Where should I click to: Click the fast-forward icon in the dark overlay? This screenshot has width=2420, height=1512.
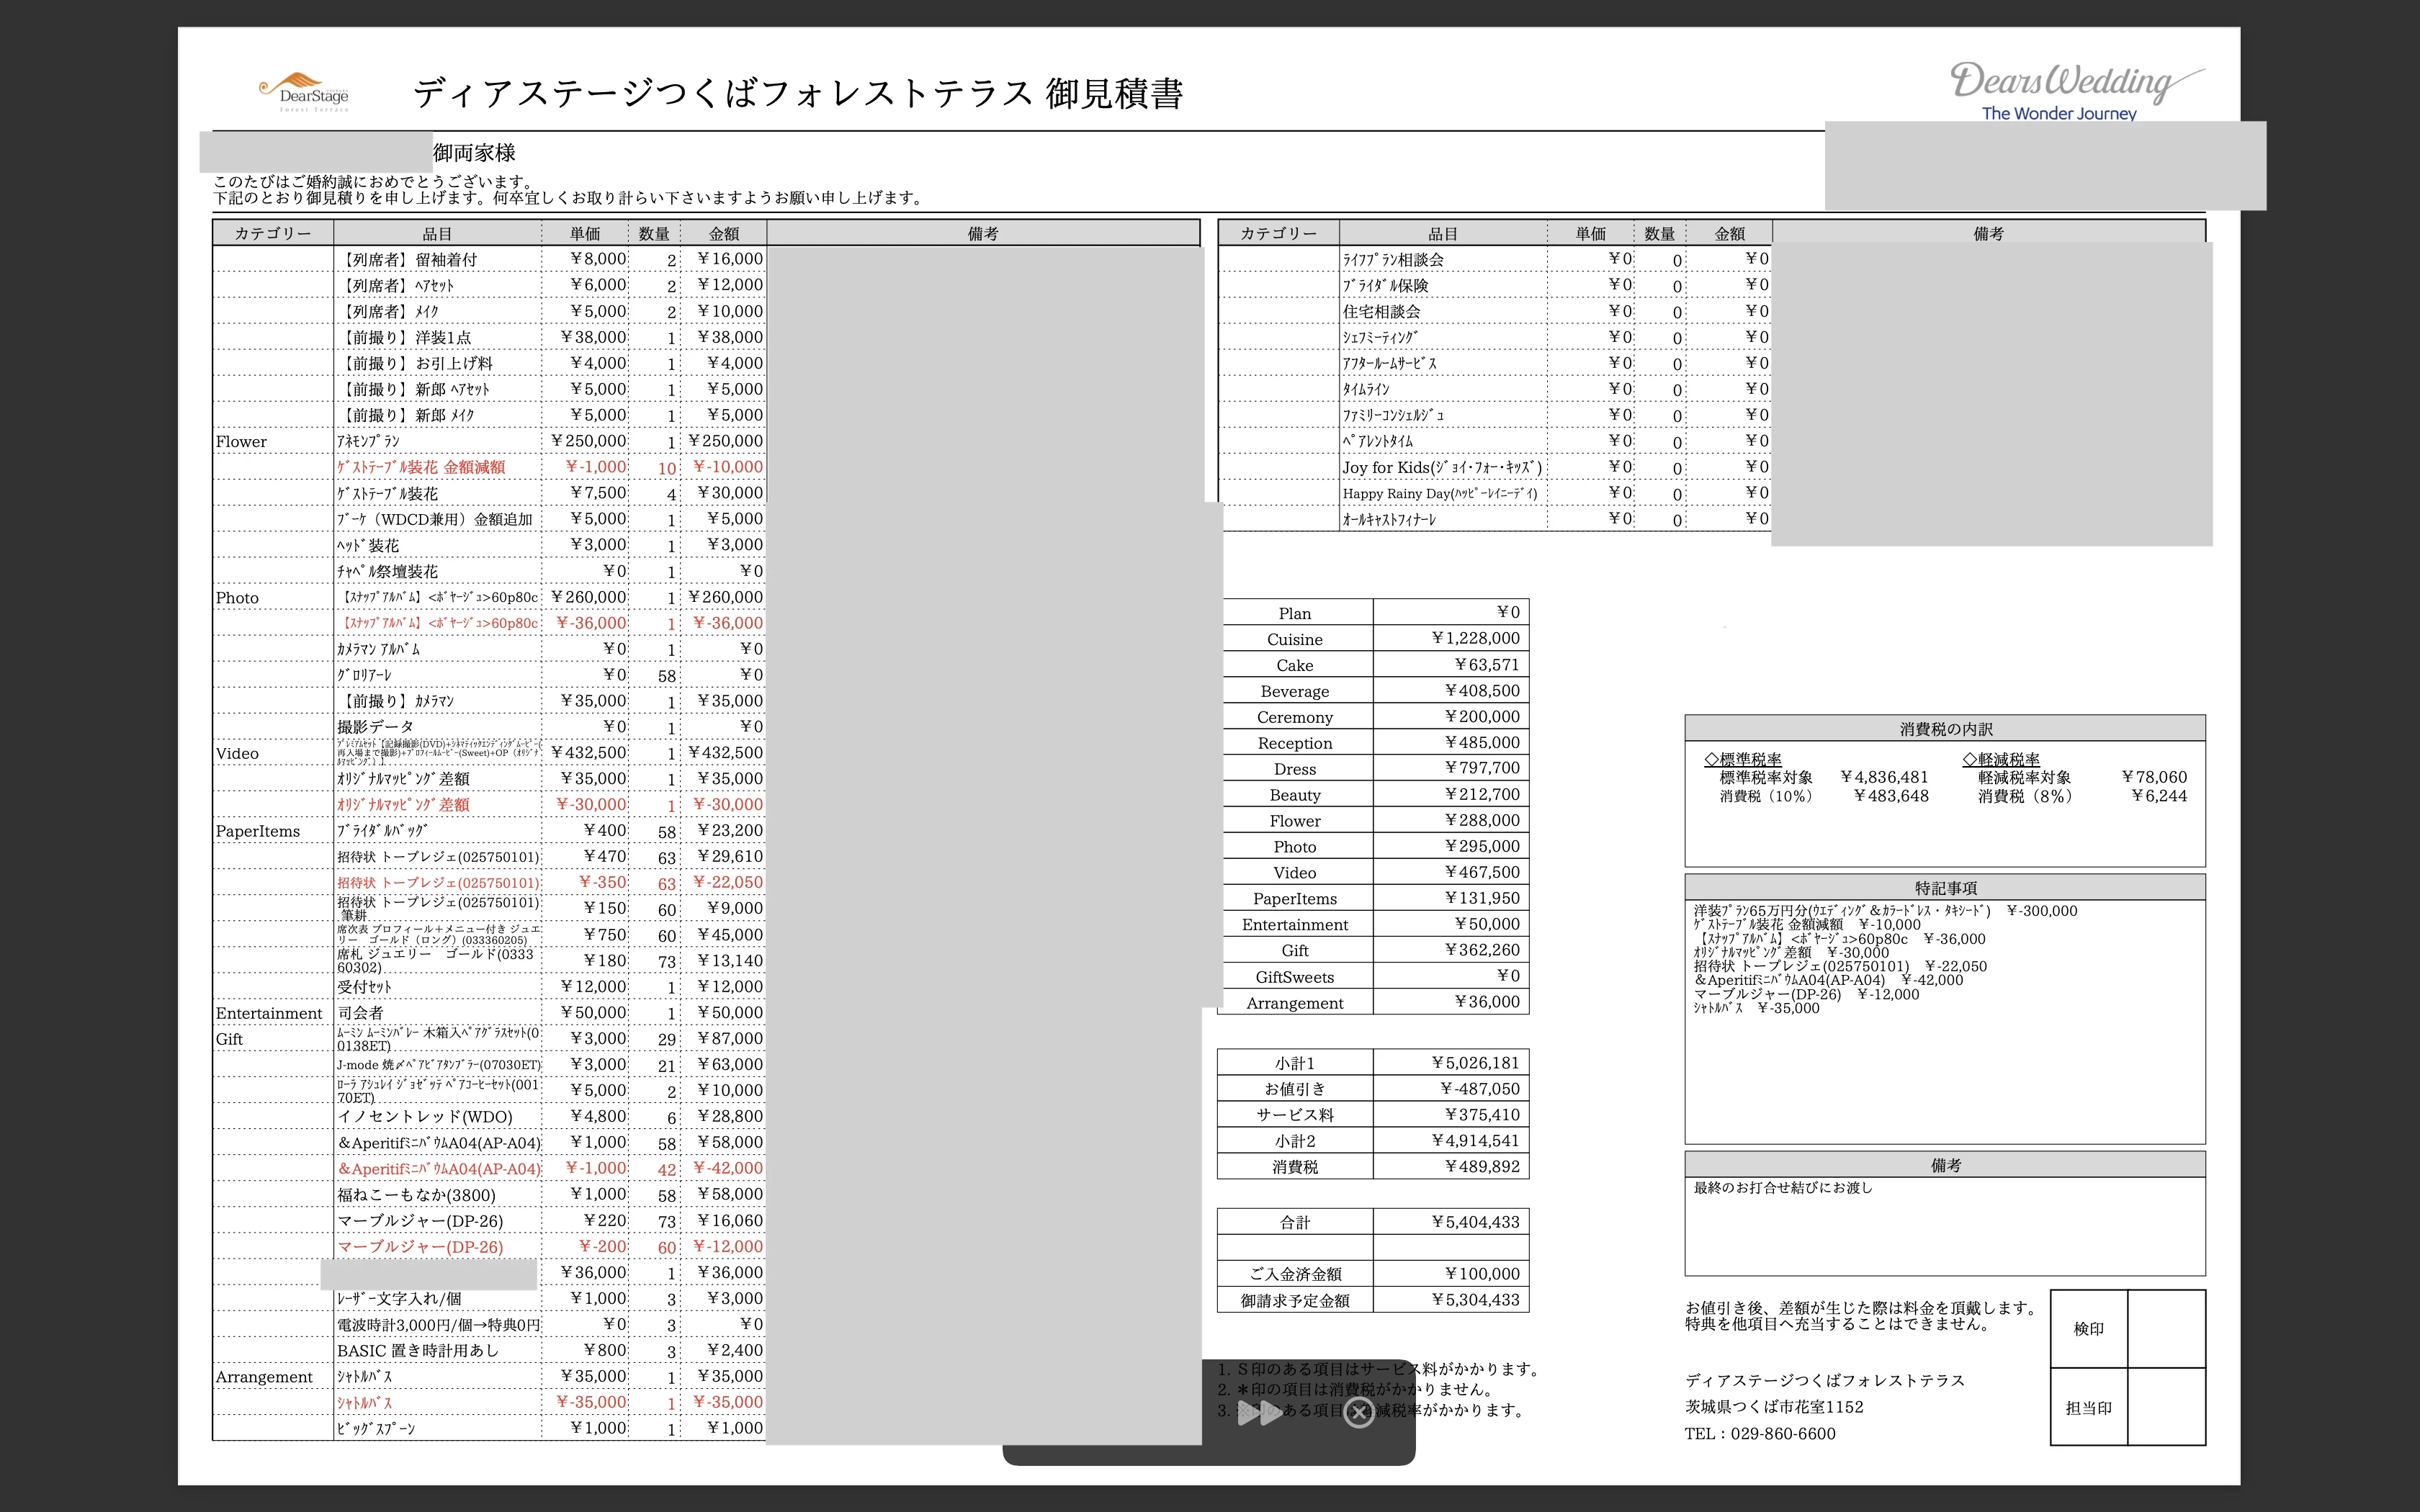point(1260,1413)
